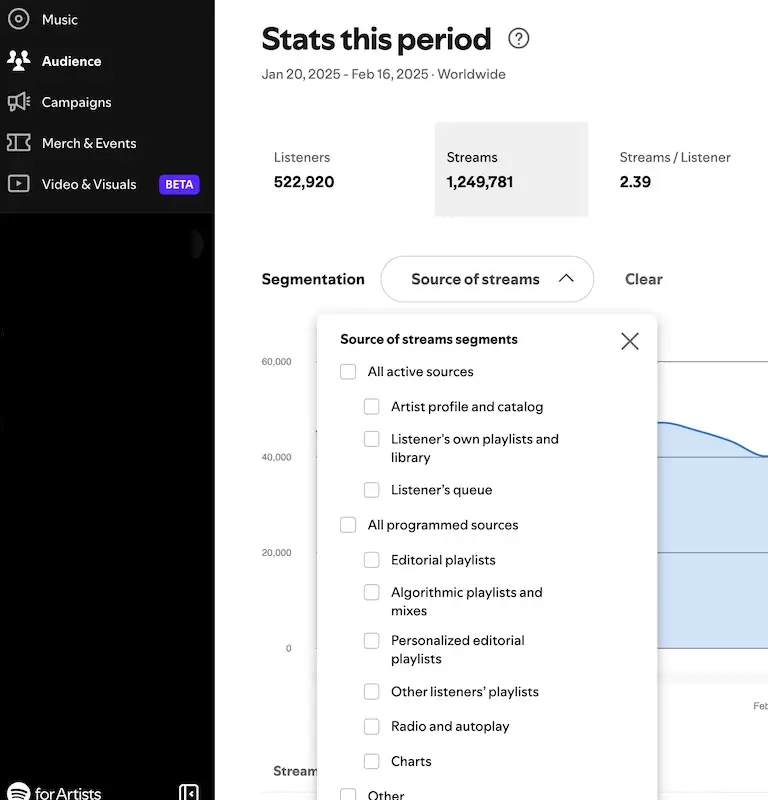Open the Stats this period help tooltip
The width and height of the screenshot is (768, 800).
tap(518, 38)
